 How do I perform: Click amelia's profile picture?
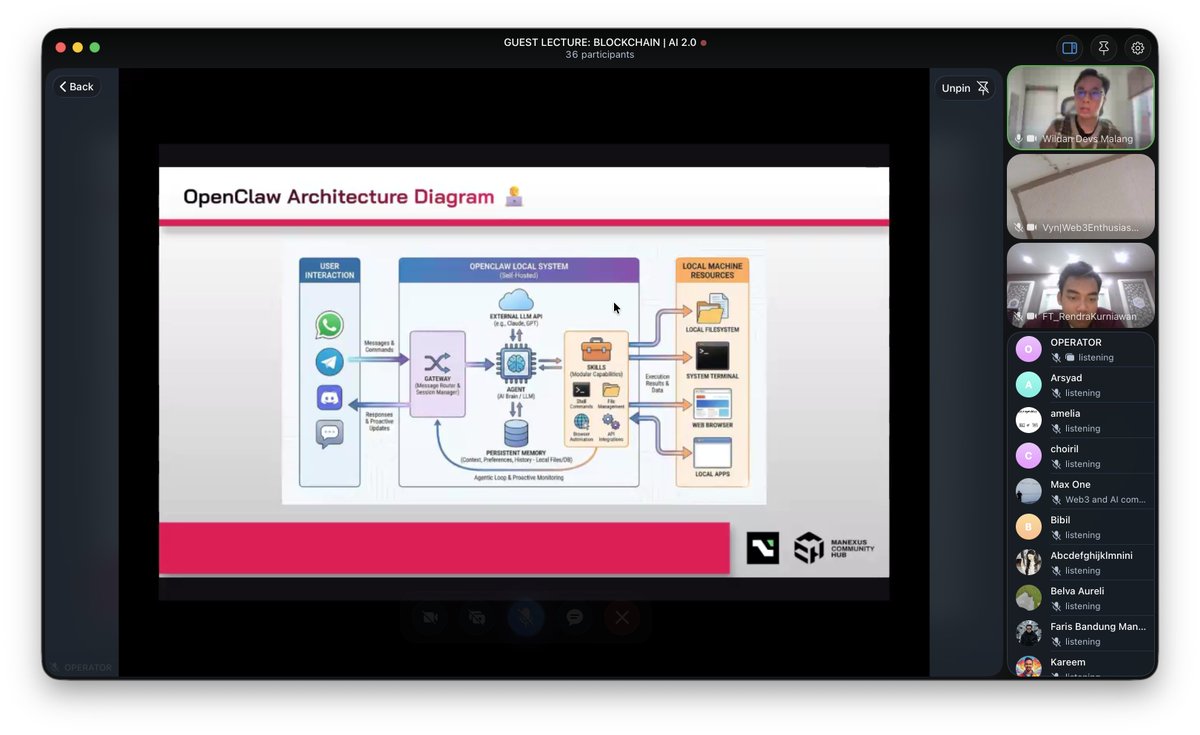coord(1028,420)
